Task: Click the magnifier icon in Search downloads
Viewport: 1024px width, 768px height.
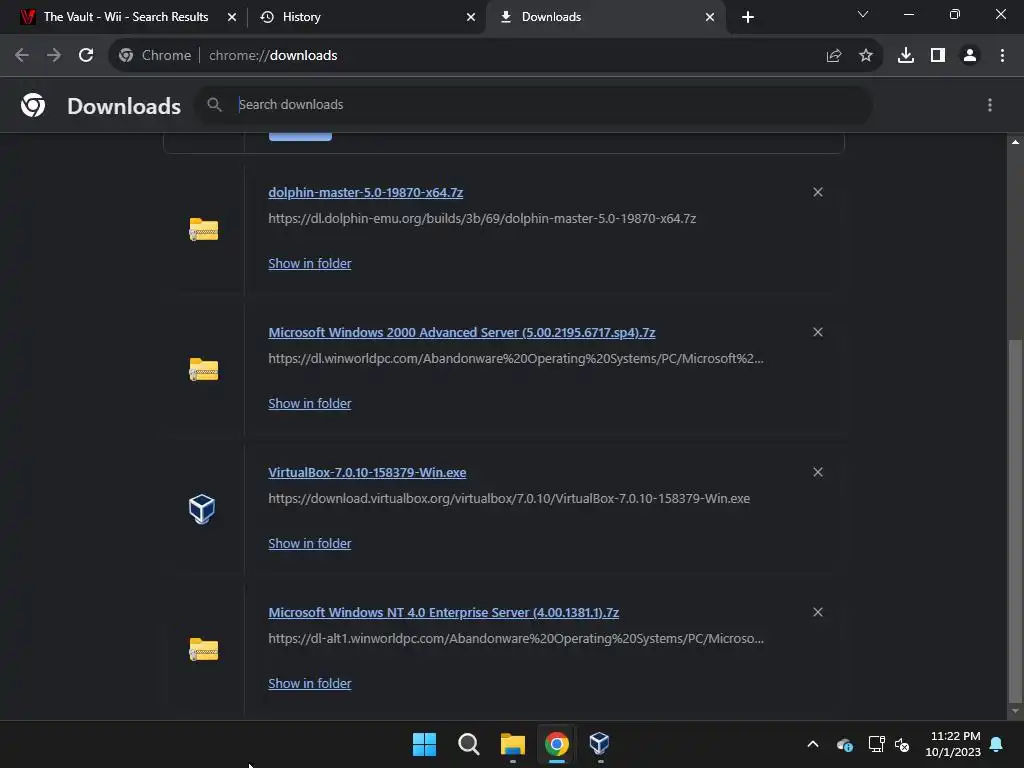Action: 214,104
